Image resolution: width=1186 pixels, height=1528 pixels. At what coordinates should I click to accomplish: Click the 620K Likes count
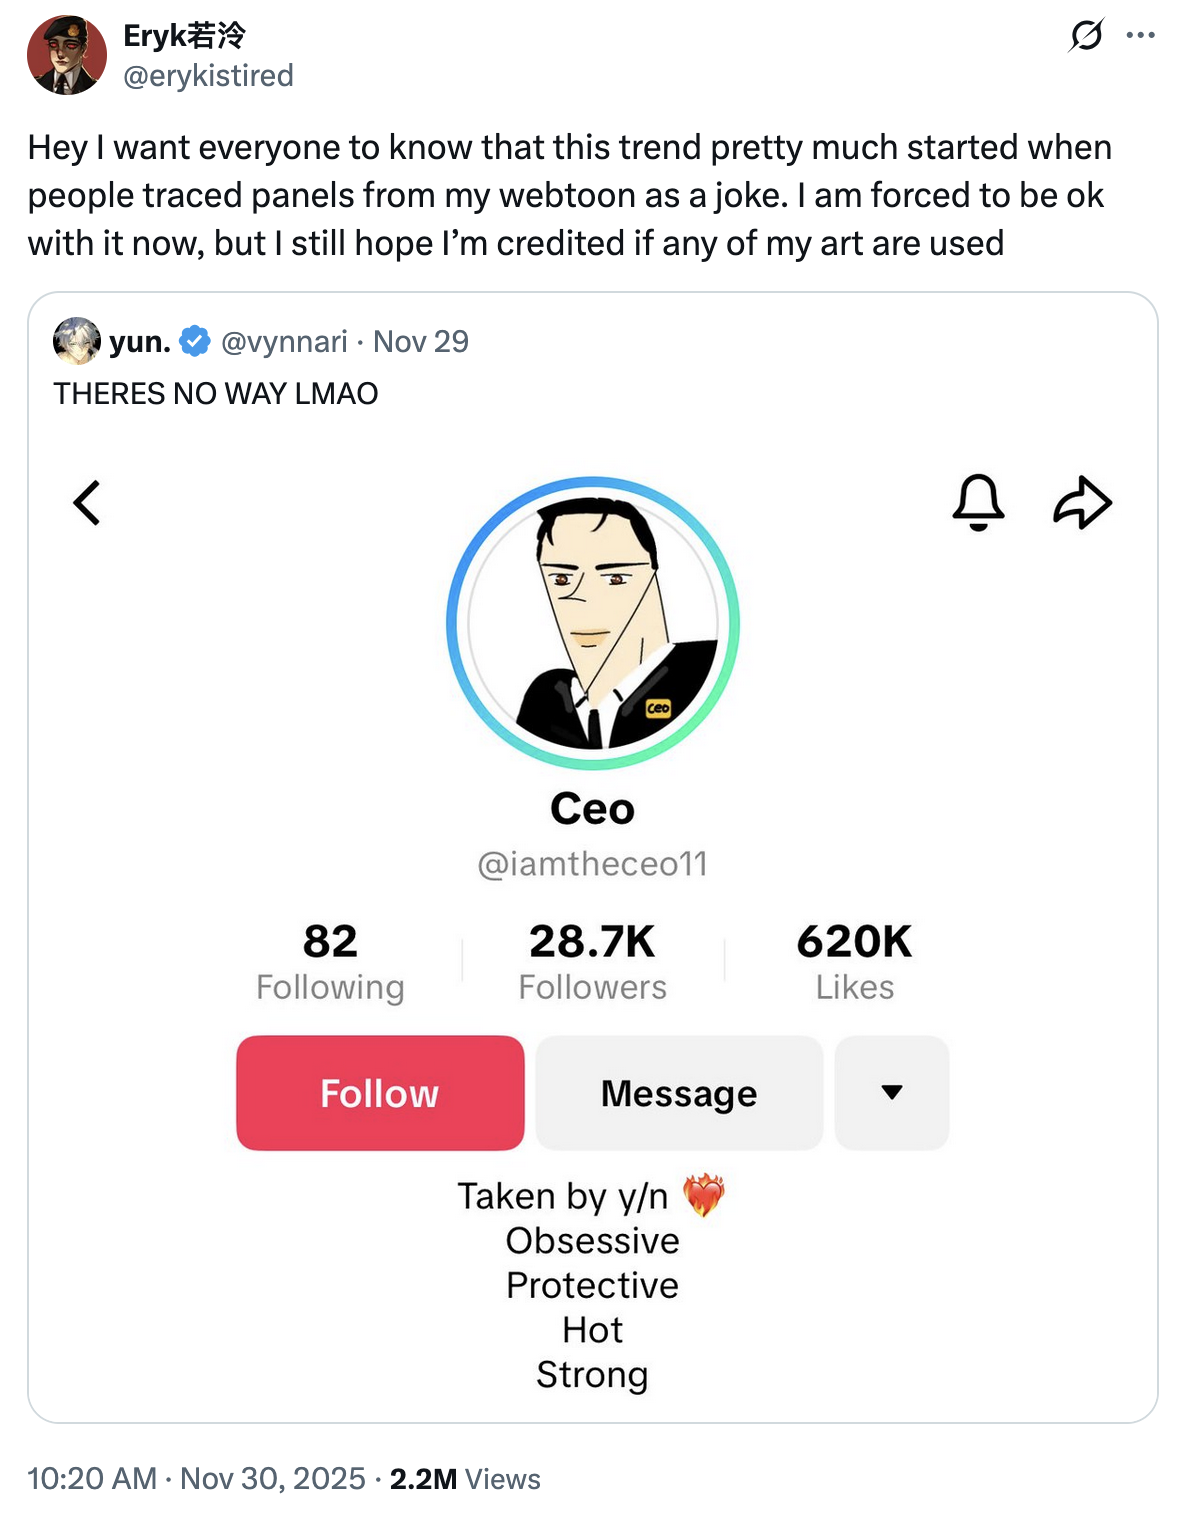[854, 962]
